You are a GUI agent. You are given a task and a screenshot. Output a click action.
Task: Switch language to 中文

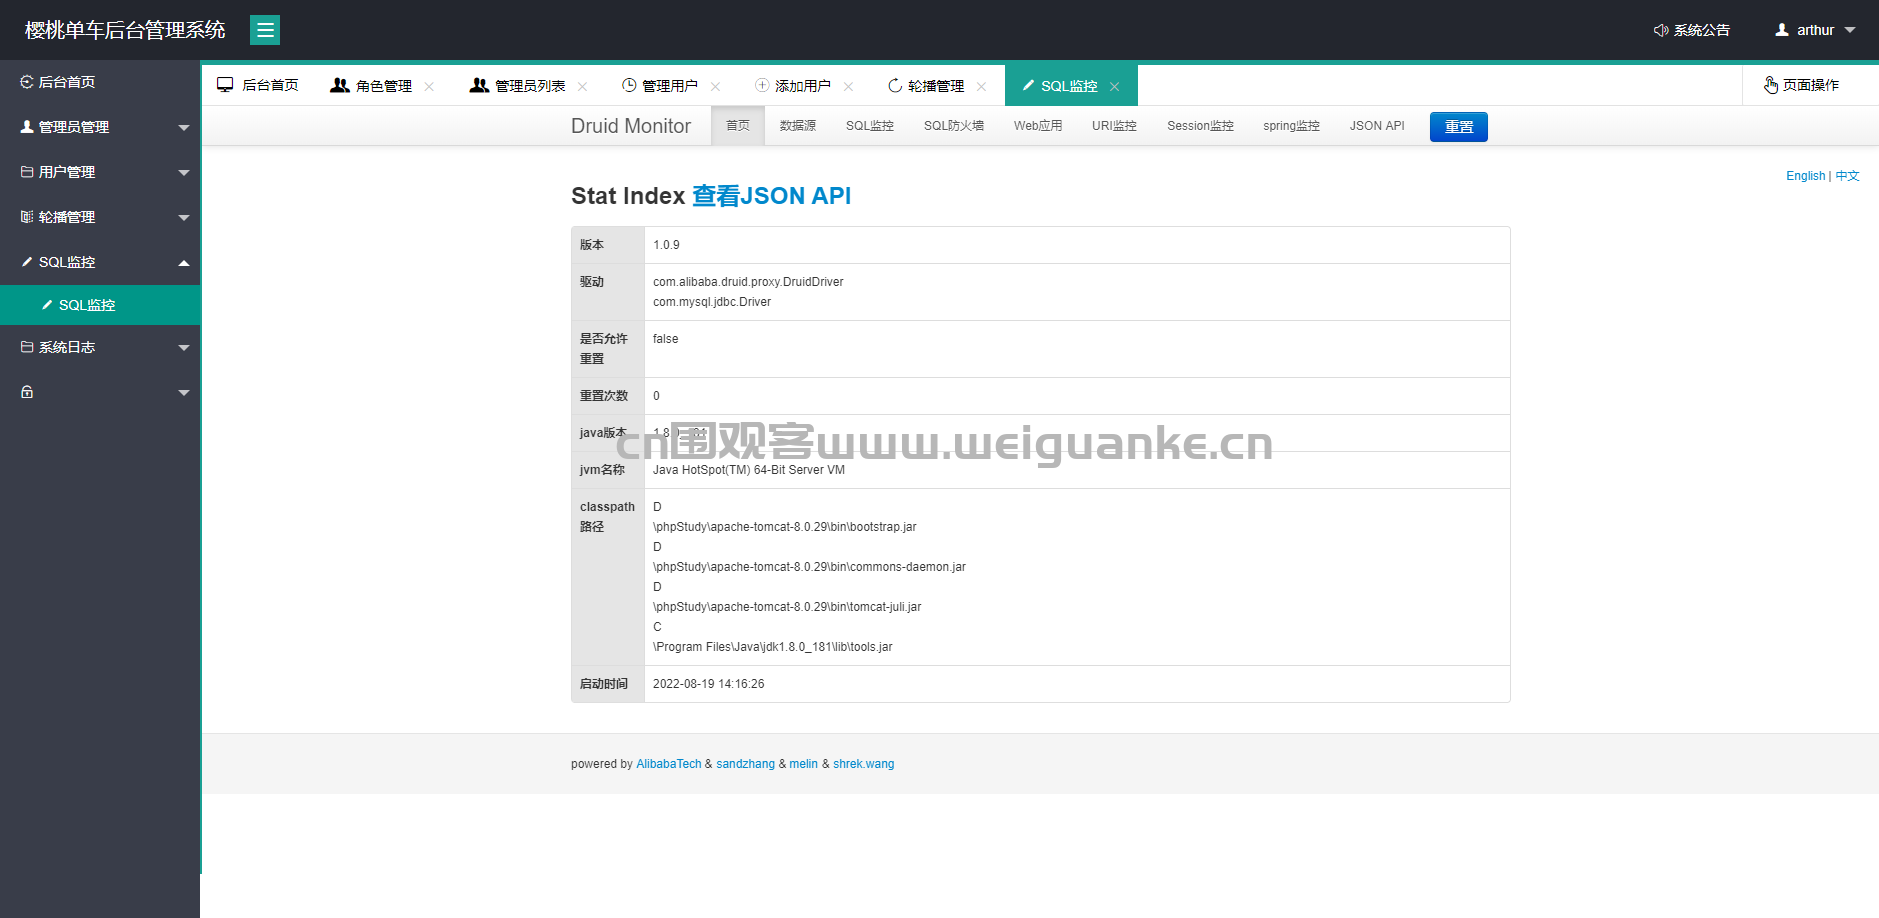pyautogui.click(x=1847, y=176)
